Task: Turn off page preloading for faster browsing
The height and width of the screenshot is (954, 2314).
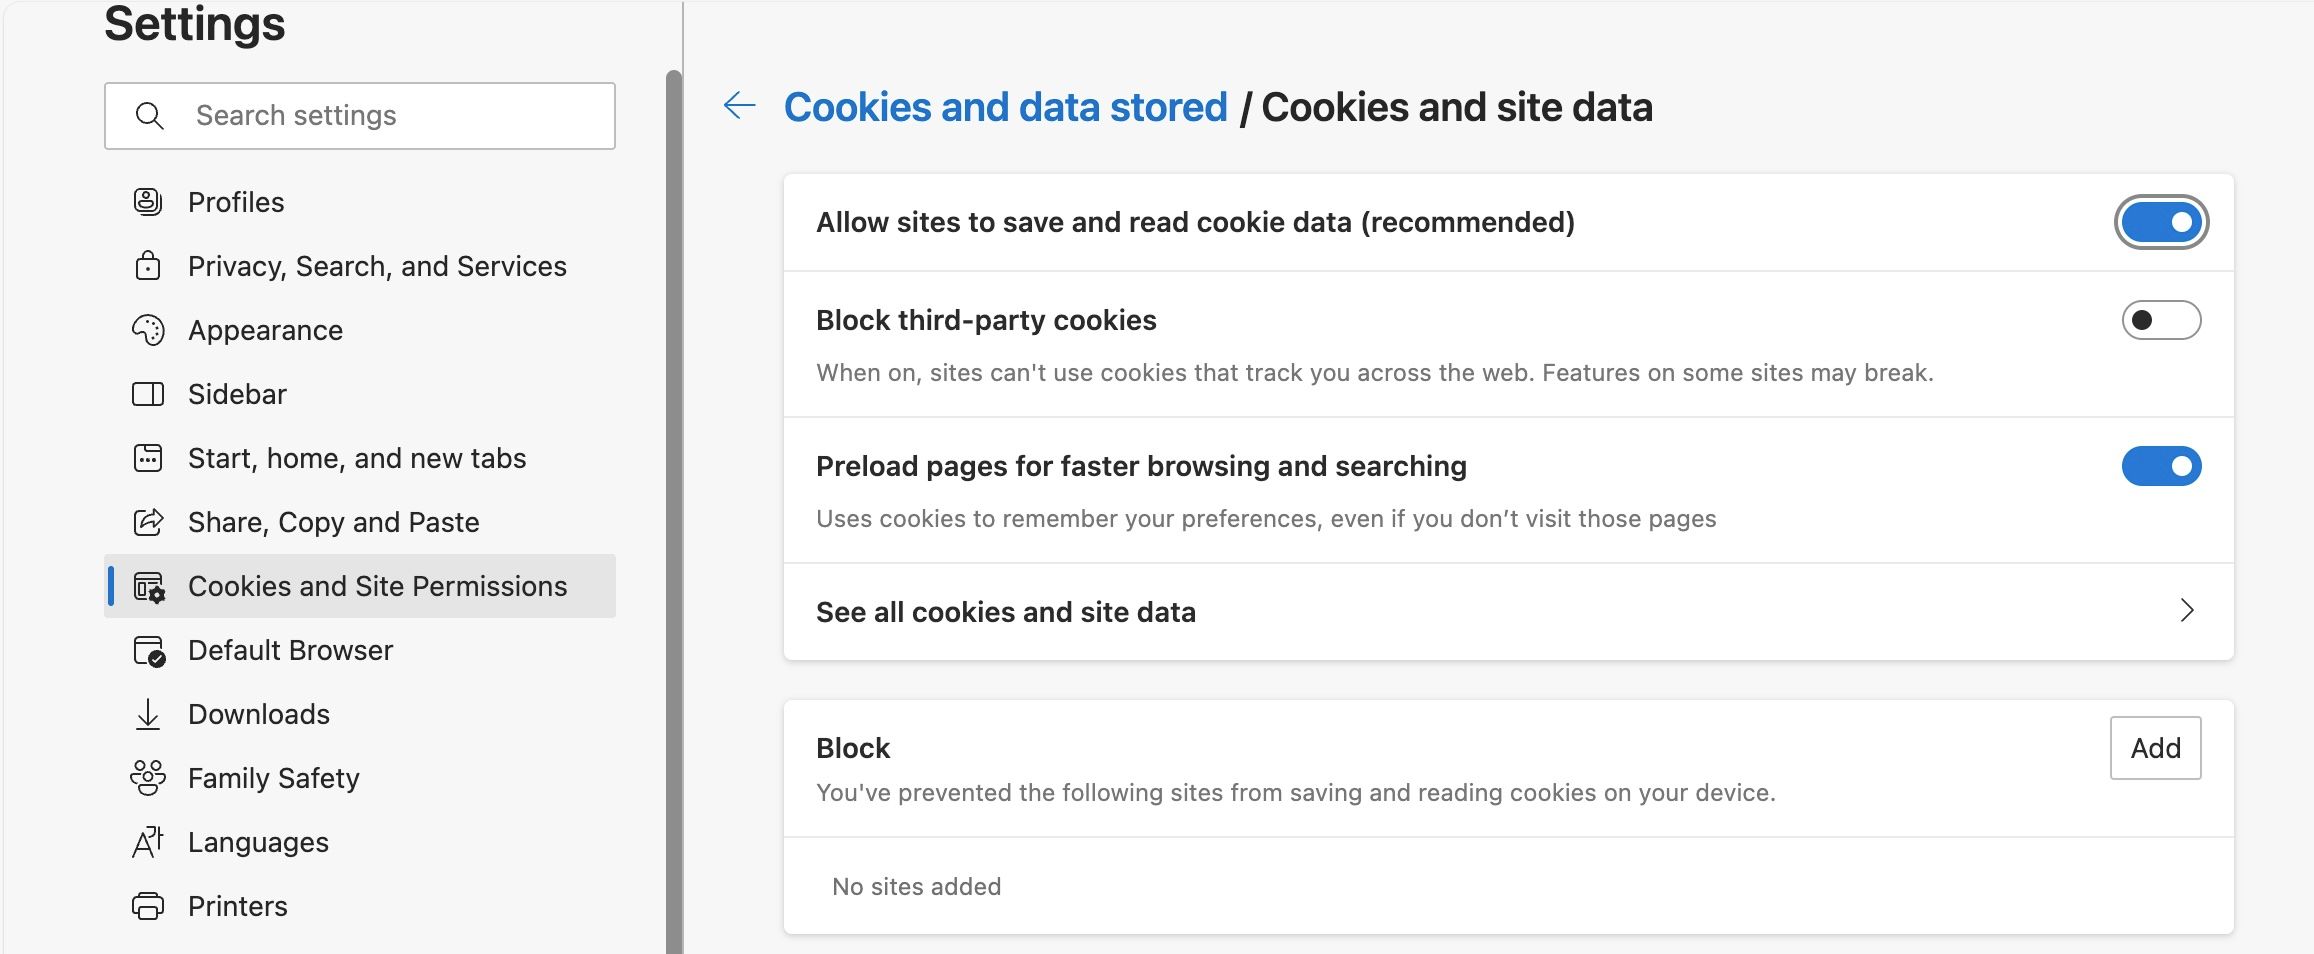Action: click(x=2162, y=466)
